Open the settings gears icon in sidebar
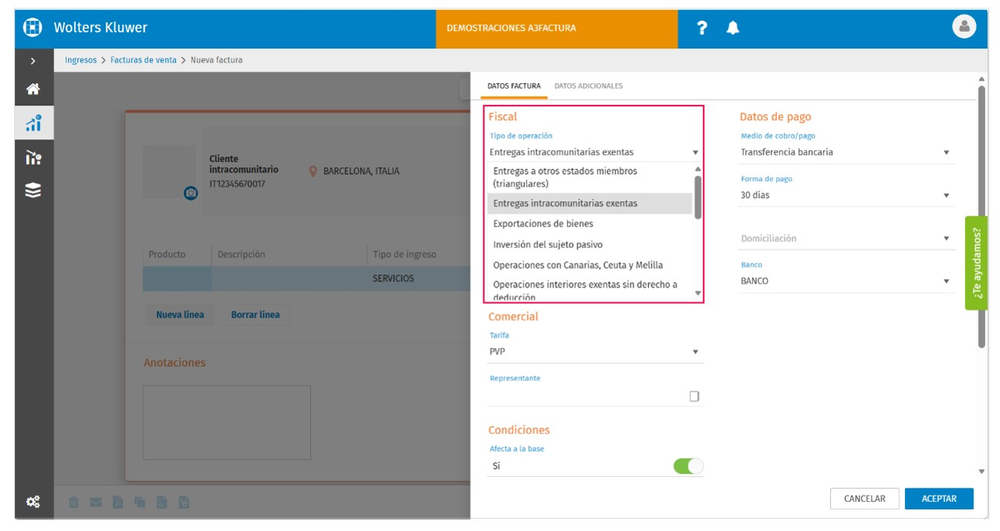Image resolution: width=1000 pixels, height=531 pixels. pyautogui.click(x=33, y=502)
